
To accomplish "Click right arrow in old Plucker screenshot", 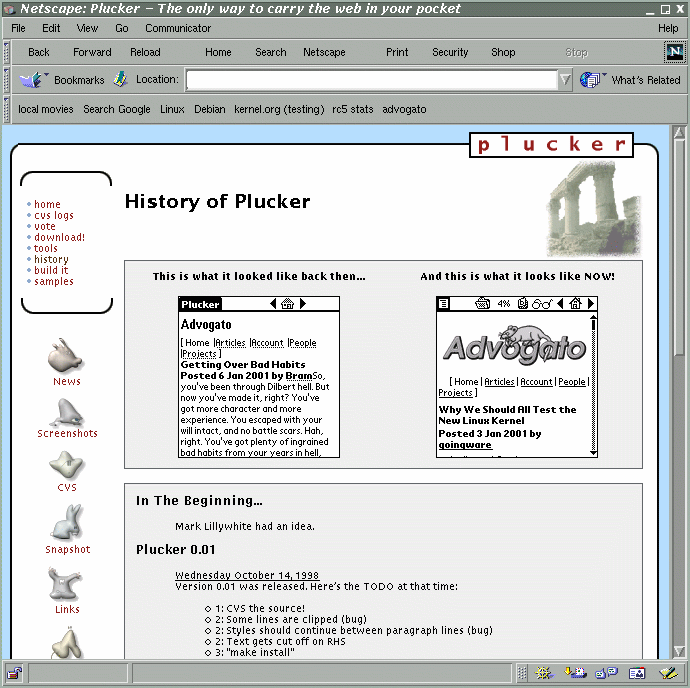I will tap(303, 303).
